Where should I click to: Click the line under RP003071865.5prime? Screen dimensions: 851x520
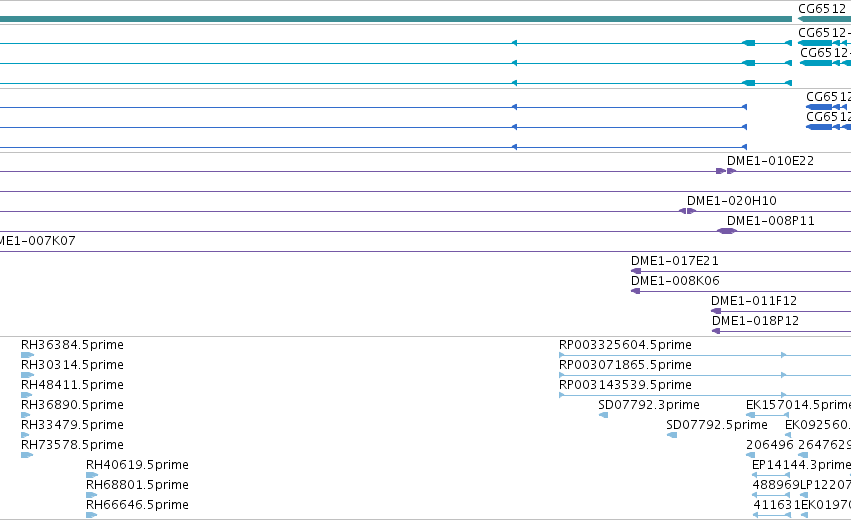(x=705, y=375)
